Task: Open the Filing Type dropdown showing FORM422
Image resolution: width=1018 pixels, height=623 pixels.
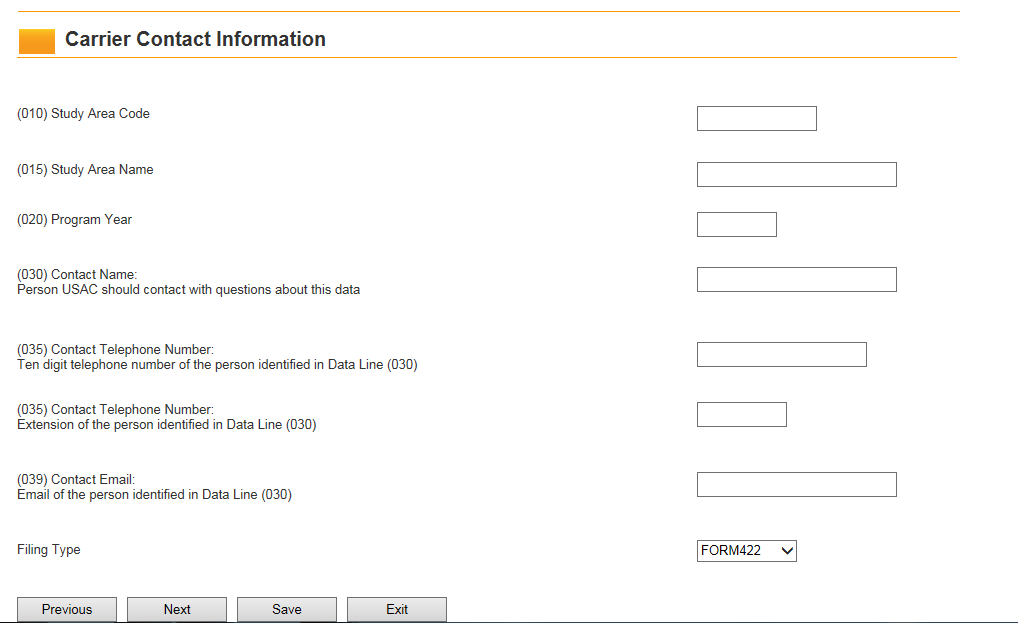Action: click(x=746, y=550)
